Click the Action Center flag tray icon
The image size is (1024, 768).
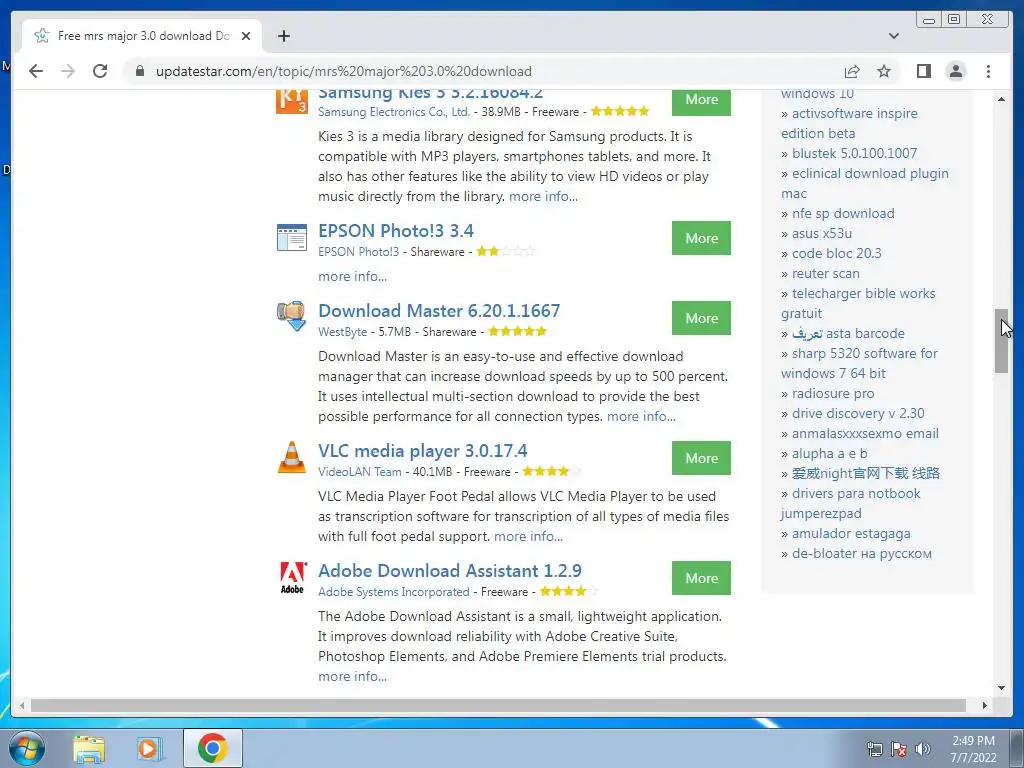click(x=899, y=749)
